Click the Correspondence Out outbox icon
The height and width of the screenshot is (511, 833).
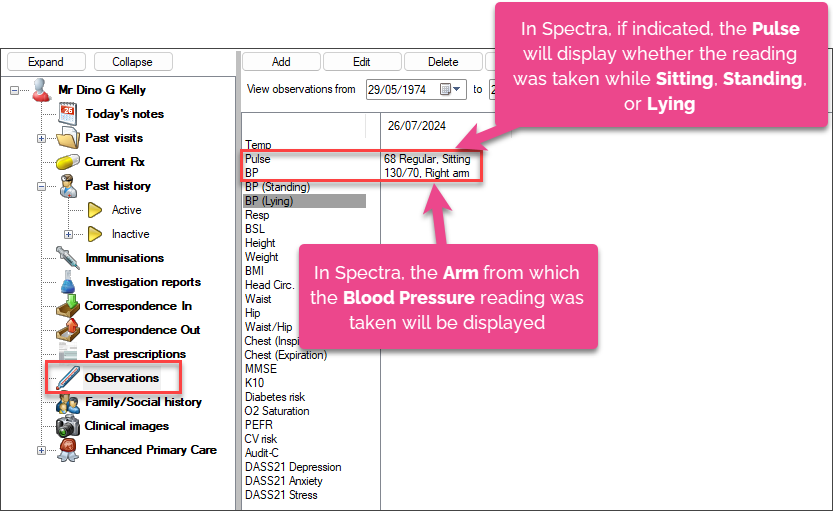pos(67,330)
